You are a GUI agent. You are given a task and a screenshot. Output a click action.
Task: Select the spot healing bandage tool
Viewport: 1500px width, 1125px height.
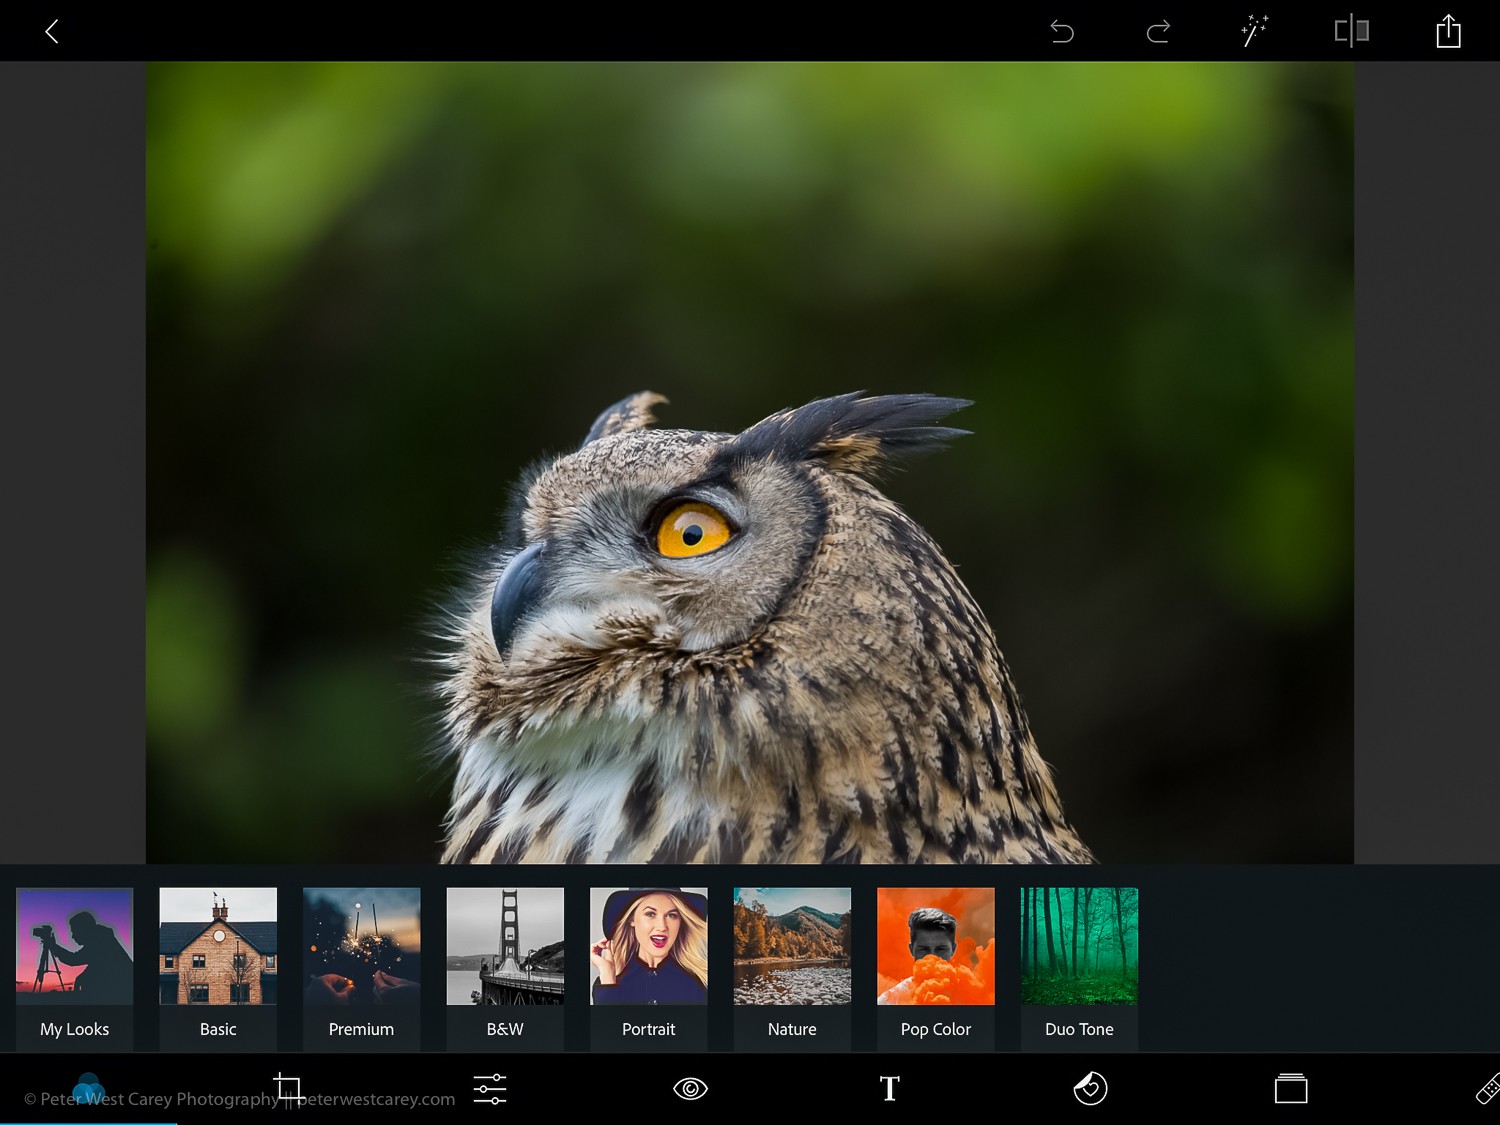[x=1486, y=1088]
